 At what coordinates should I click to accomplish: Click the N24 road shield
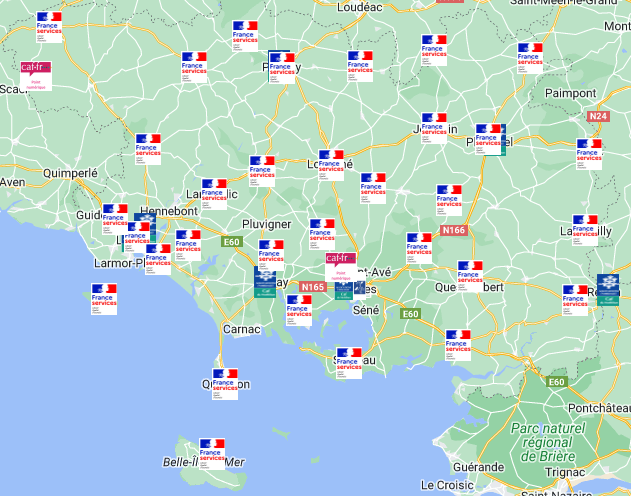(x=598, y=116)
